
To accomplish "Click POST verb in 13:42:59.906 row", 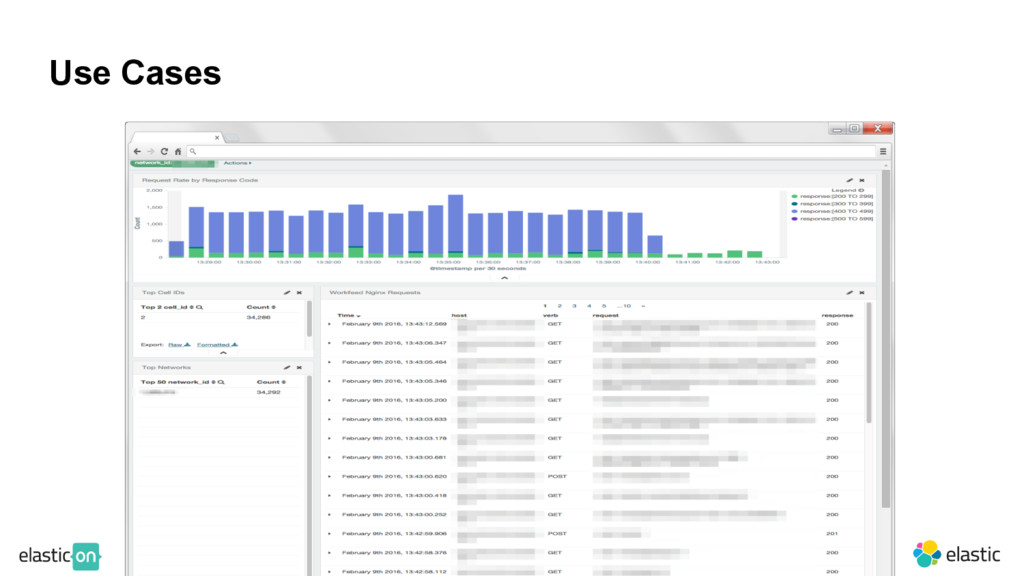I will [x=557, y=534].
